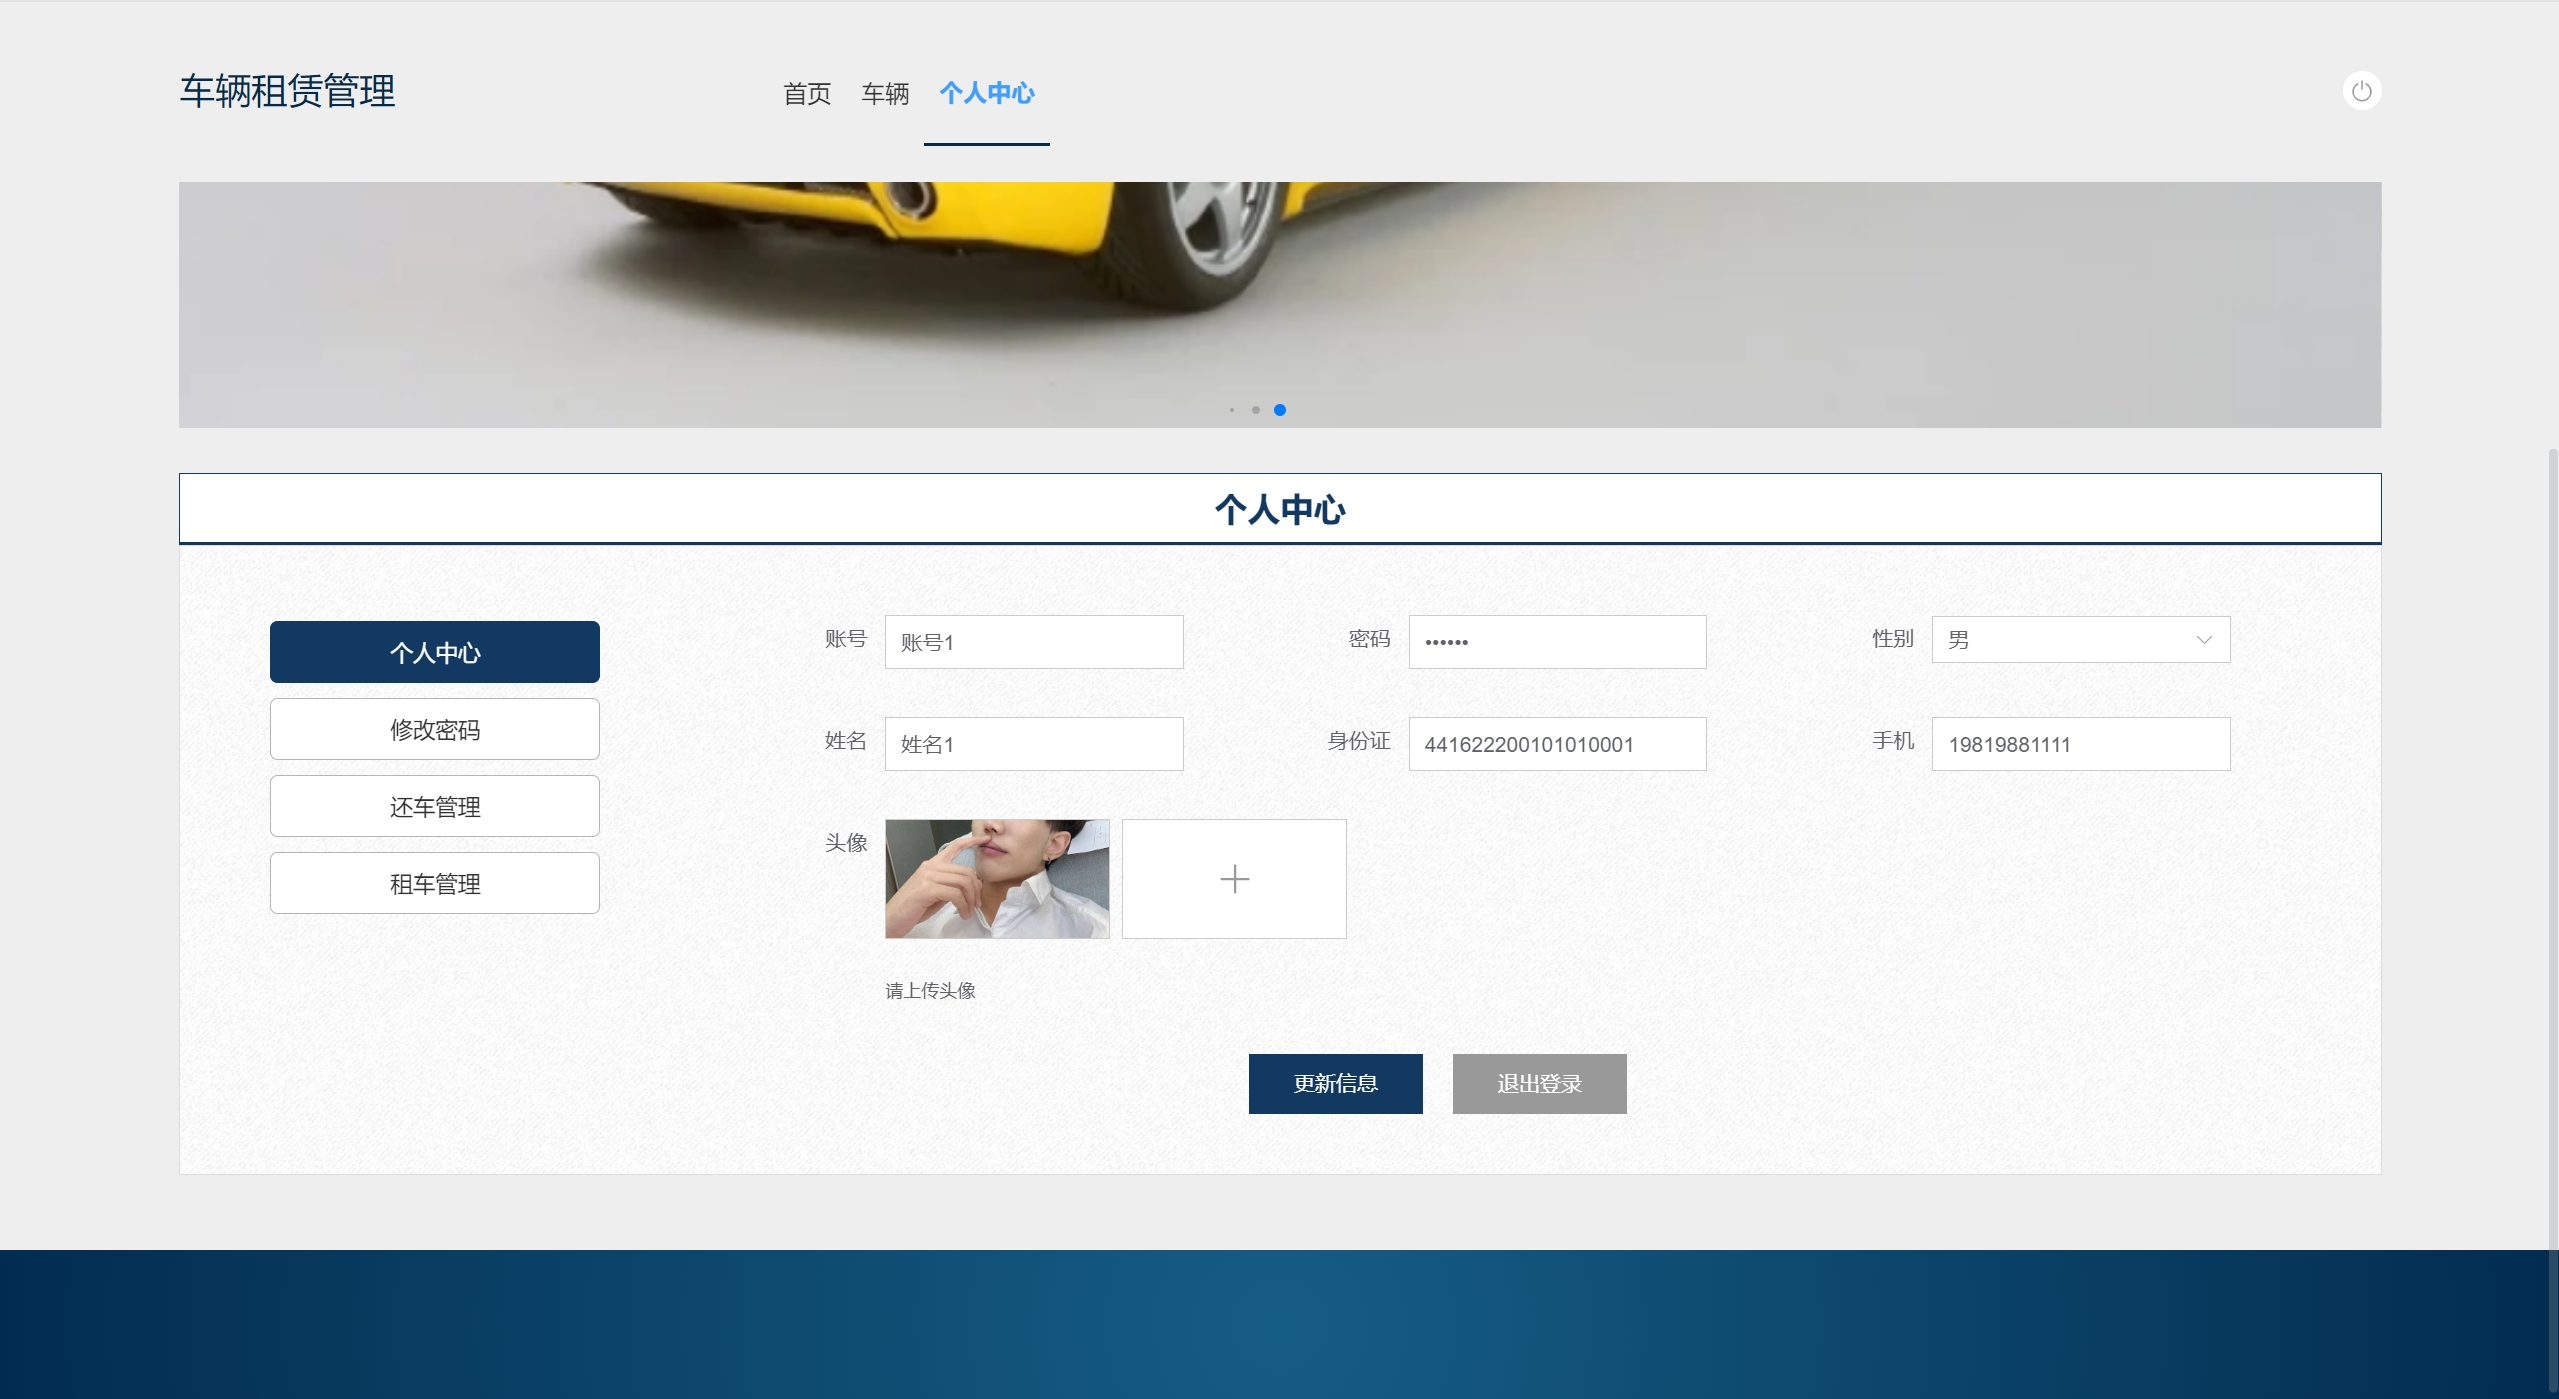The width and height of the screenshot is (2559, 1399).
Task: Click into the 密码 password field
Action: click(1557, 642)
